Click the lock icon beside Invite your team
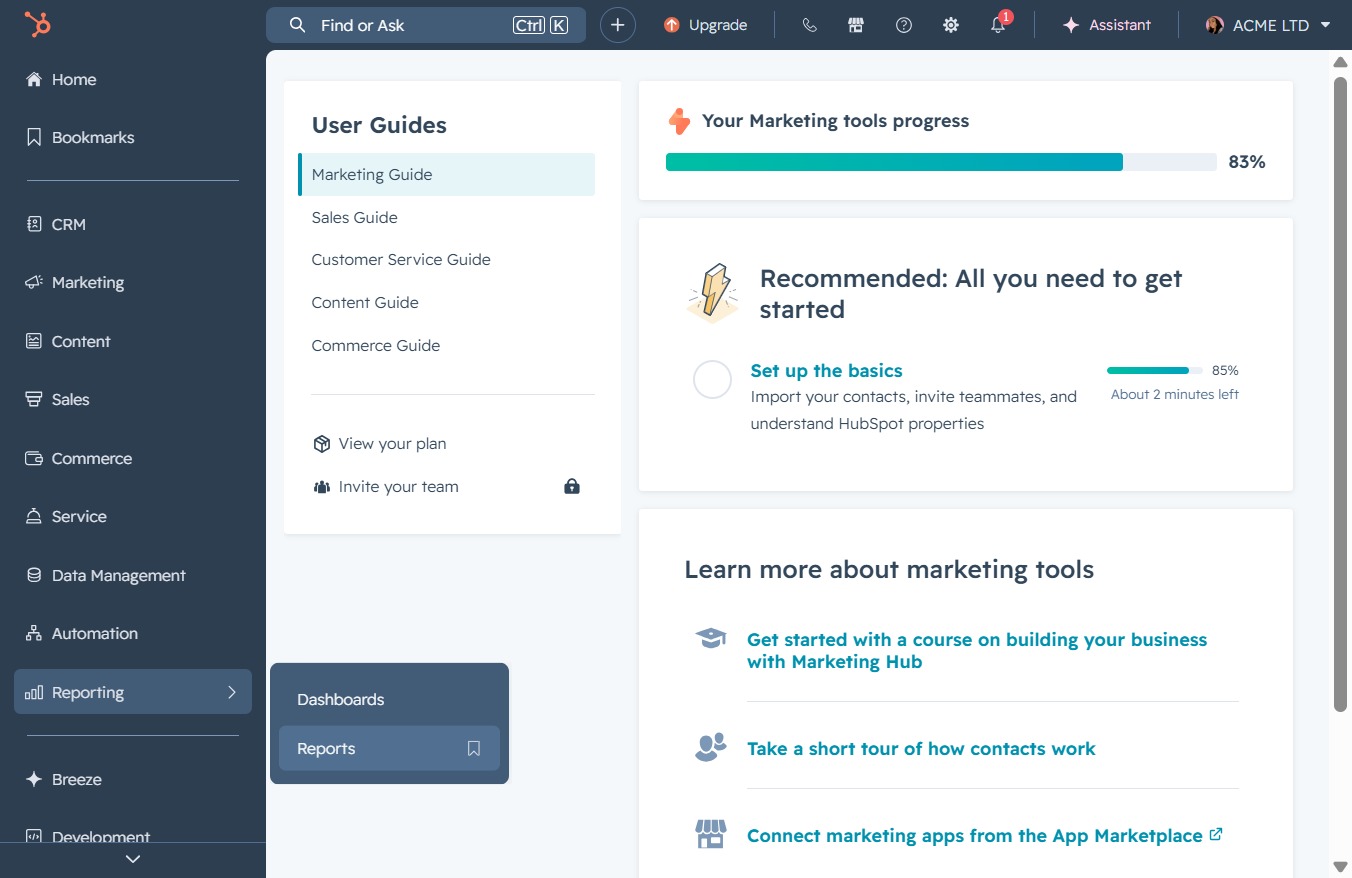 (x=572, y=486)
